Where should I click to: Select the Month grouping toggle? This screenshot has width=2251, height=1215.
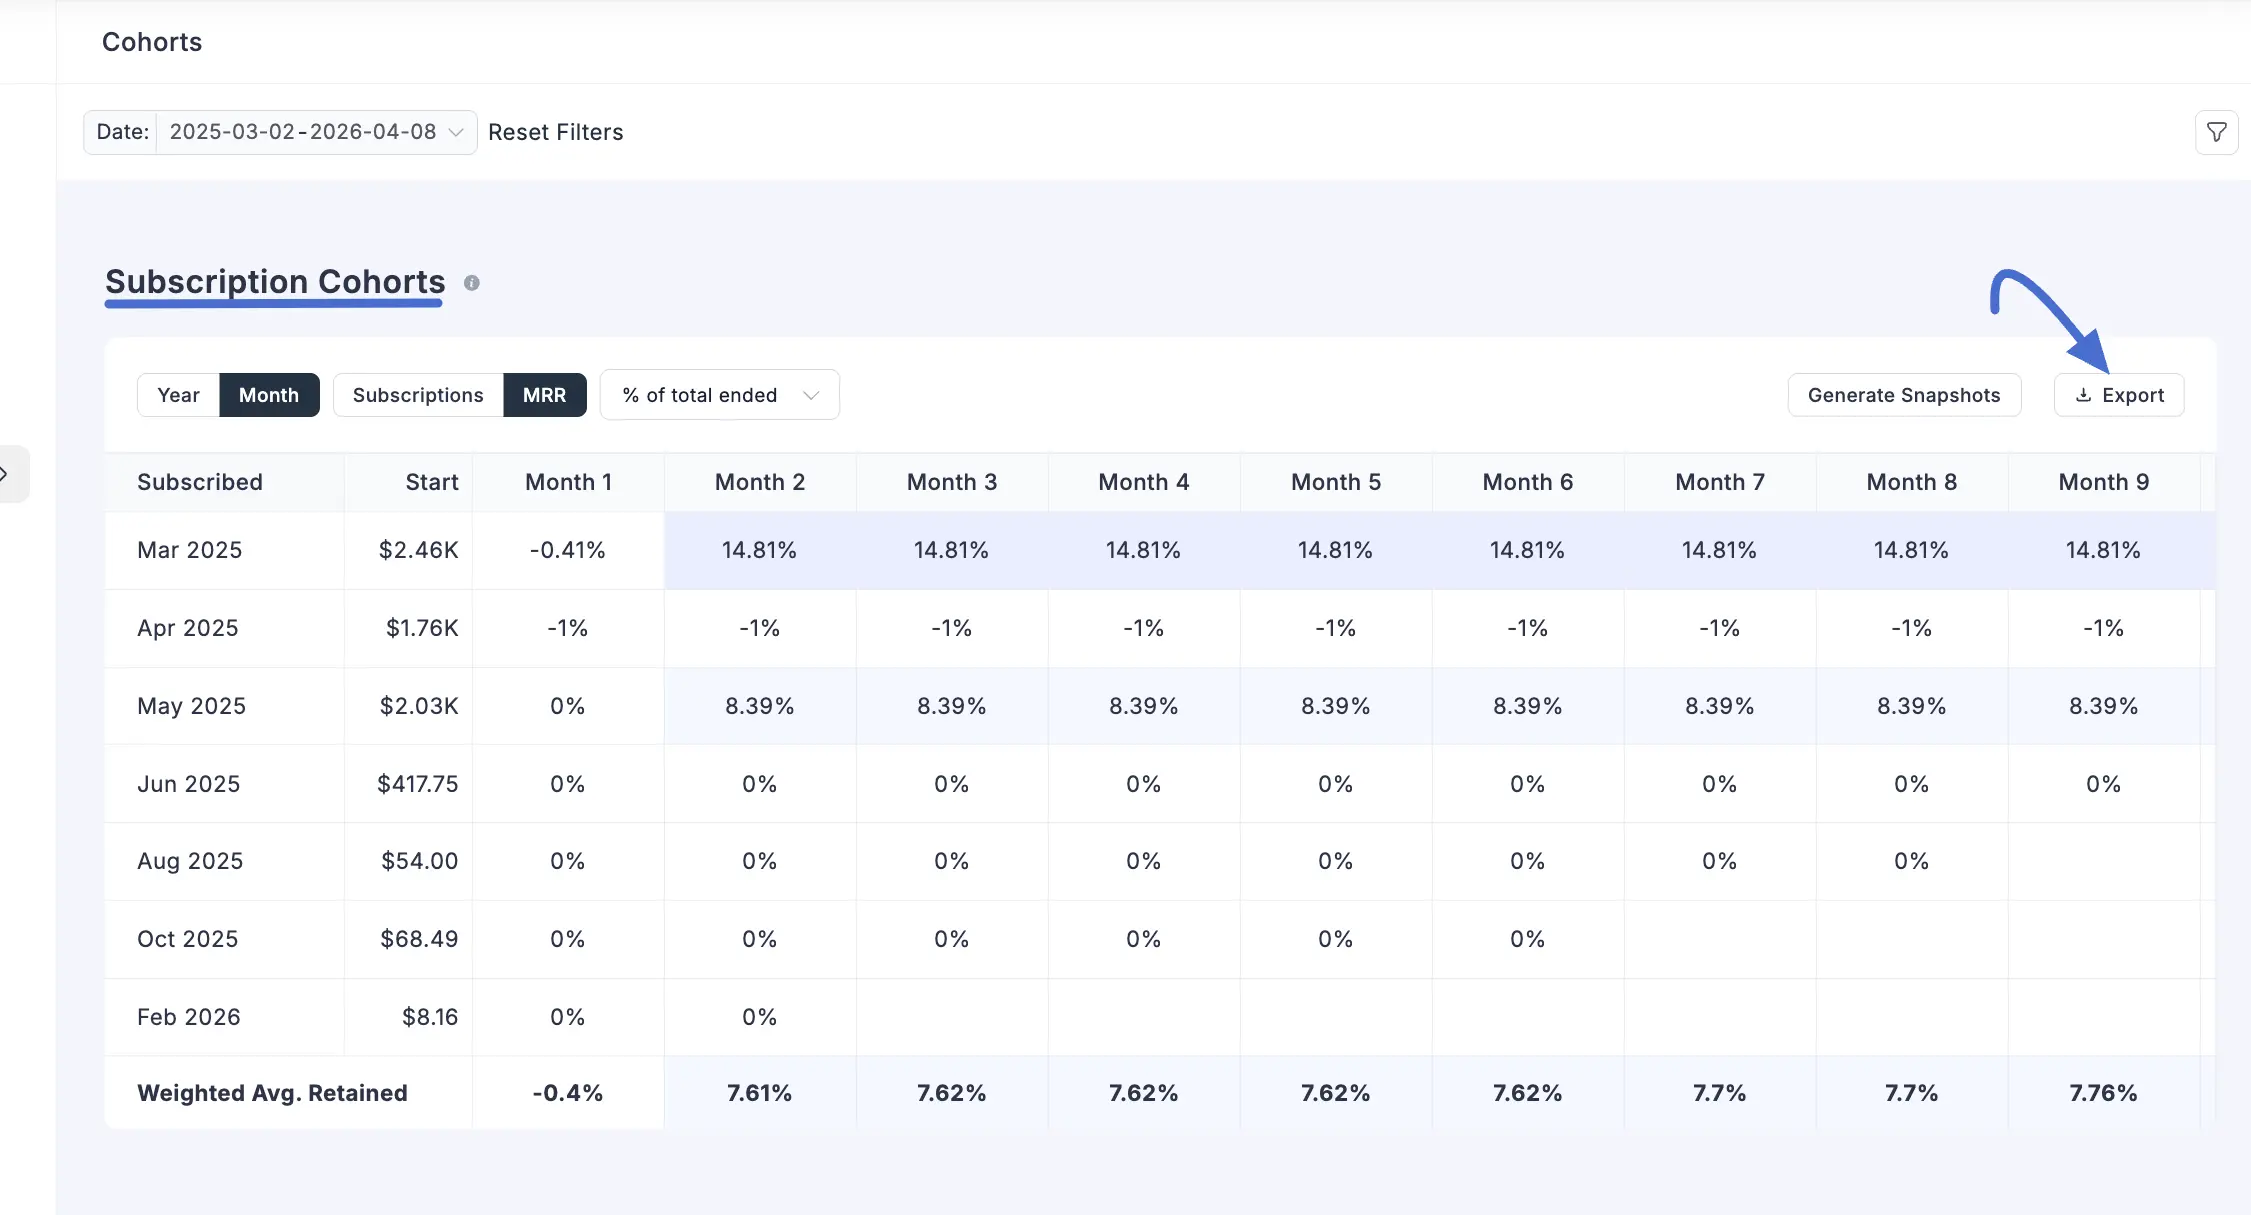point(269,395)
